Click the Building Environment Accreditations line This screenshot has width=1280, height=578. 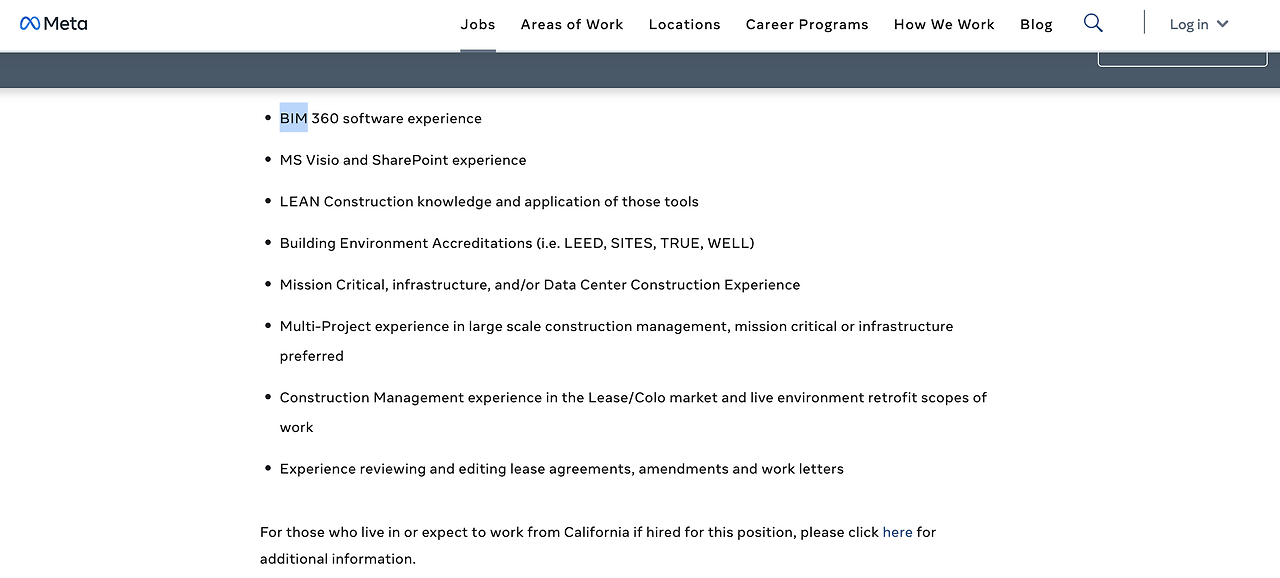(x=517, y=243)
